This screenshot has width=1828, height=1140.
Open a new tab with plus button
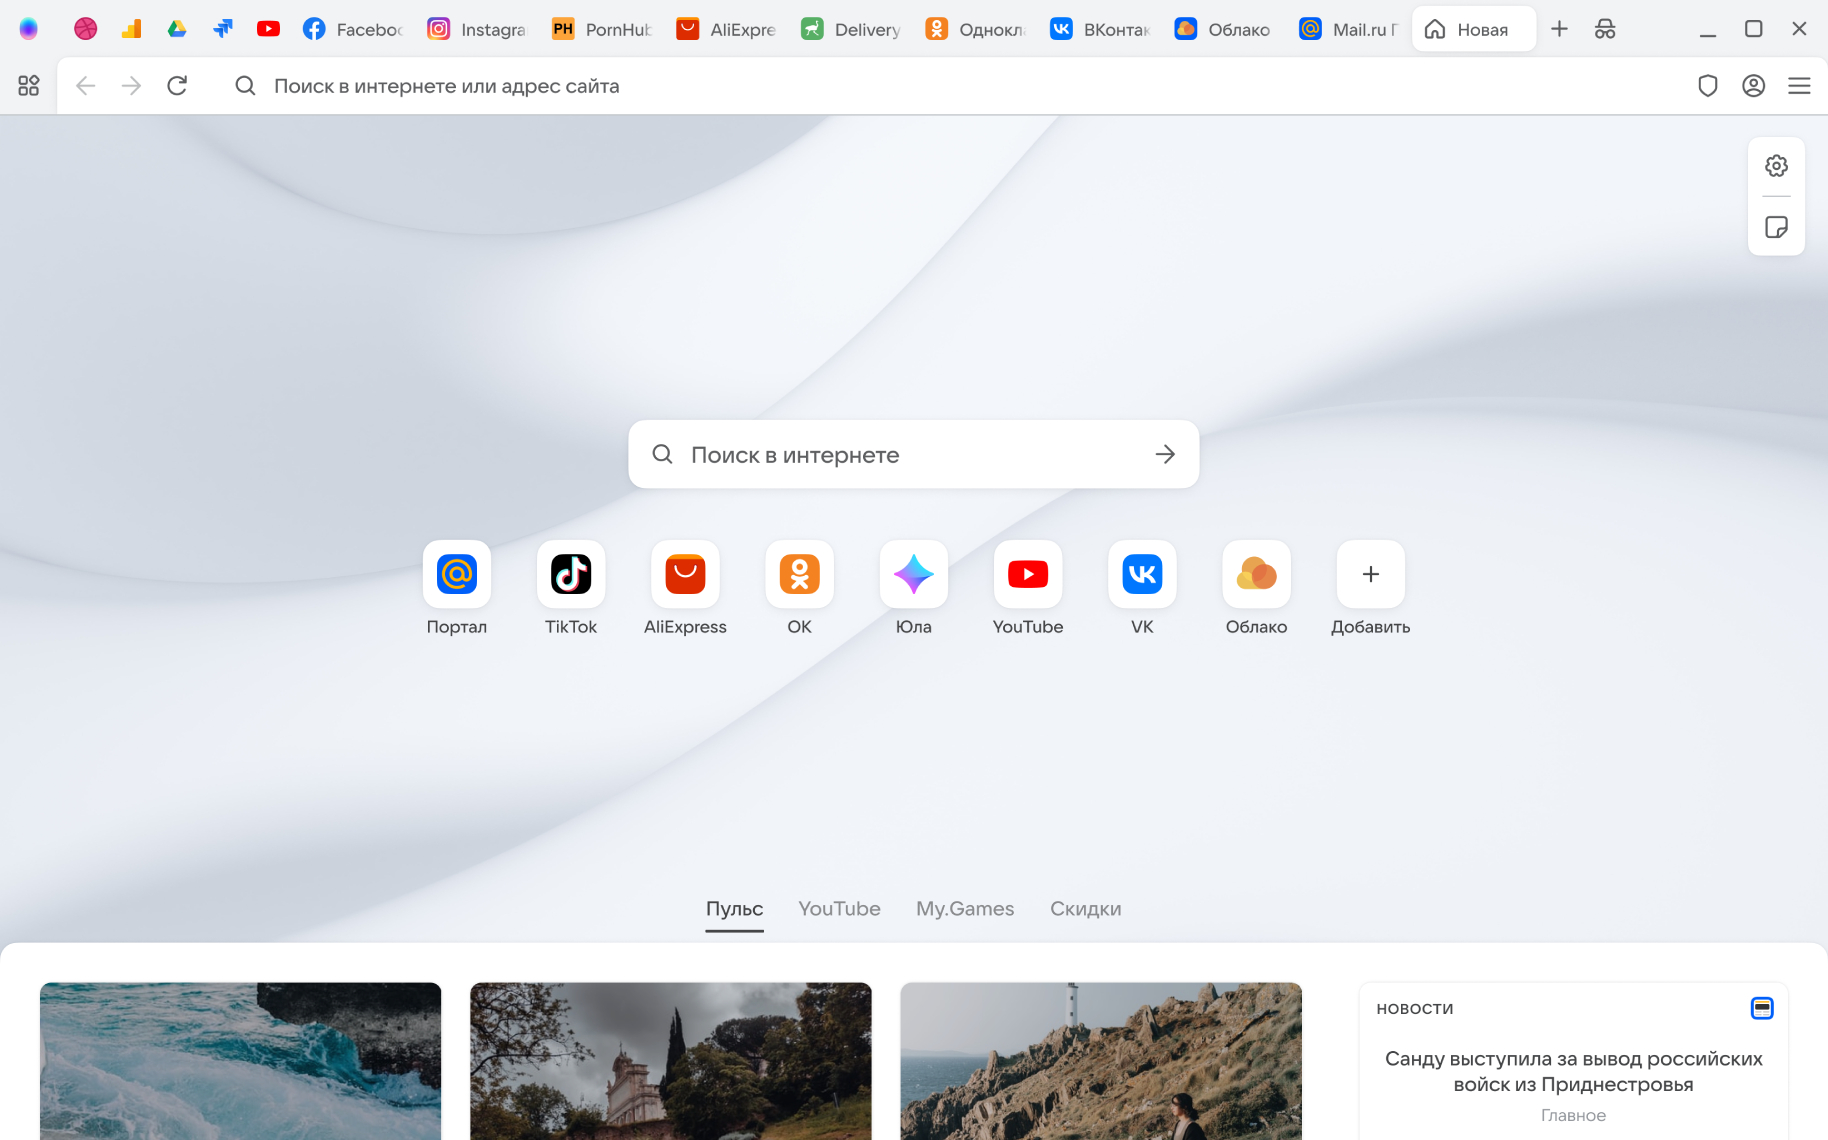tap(1559, 29)
